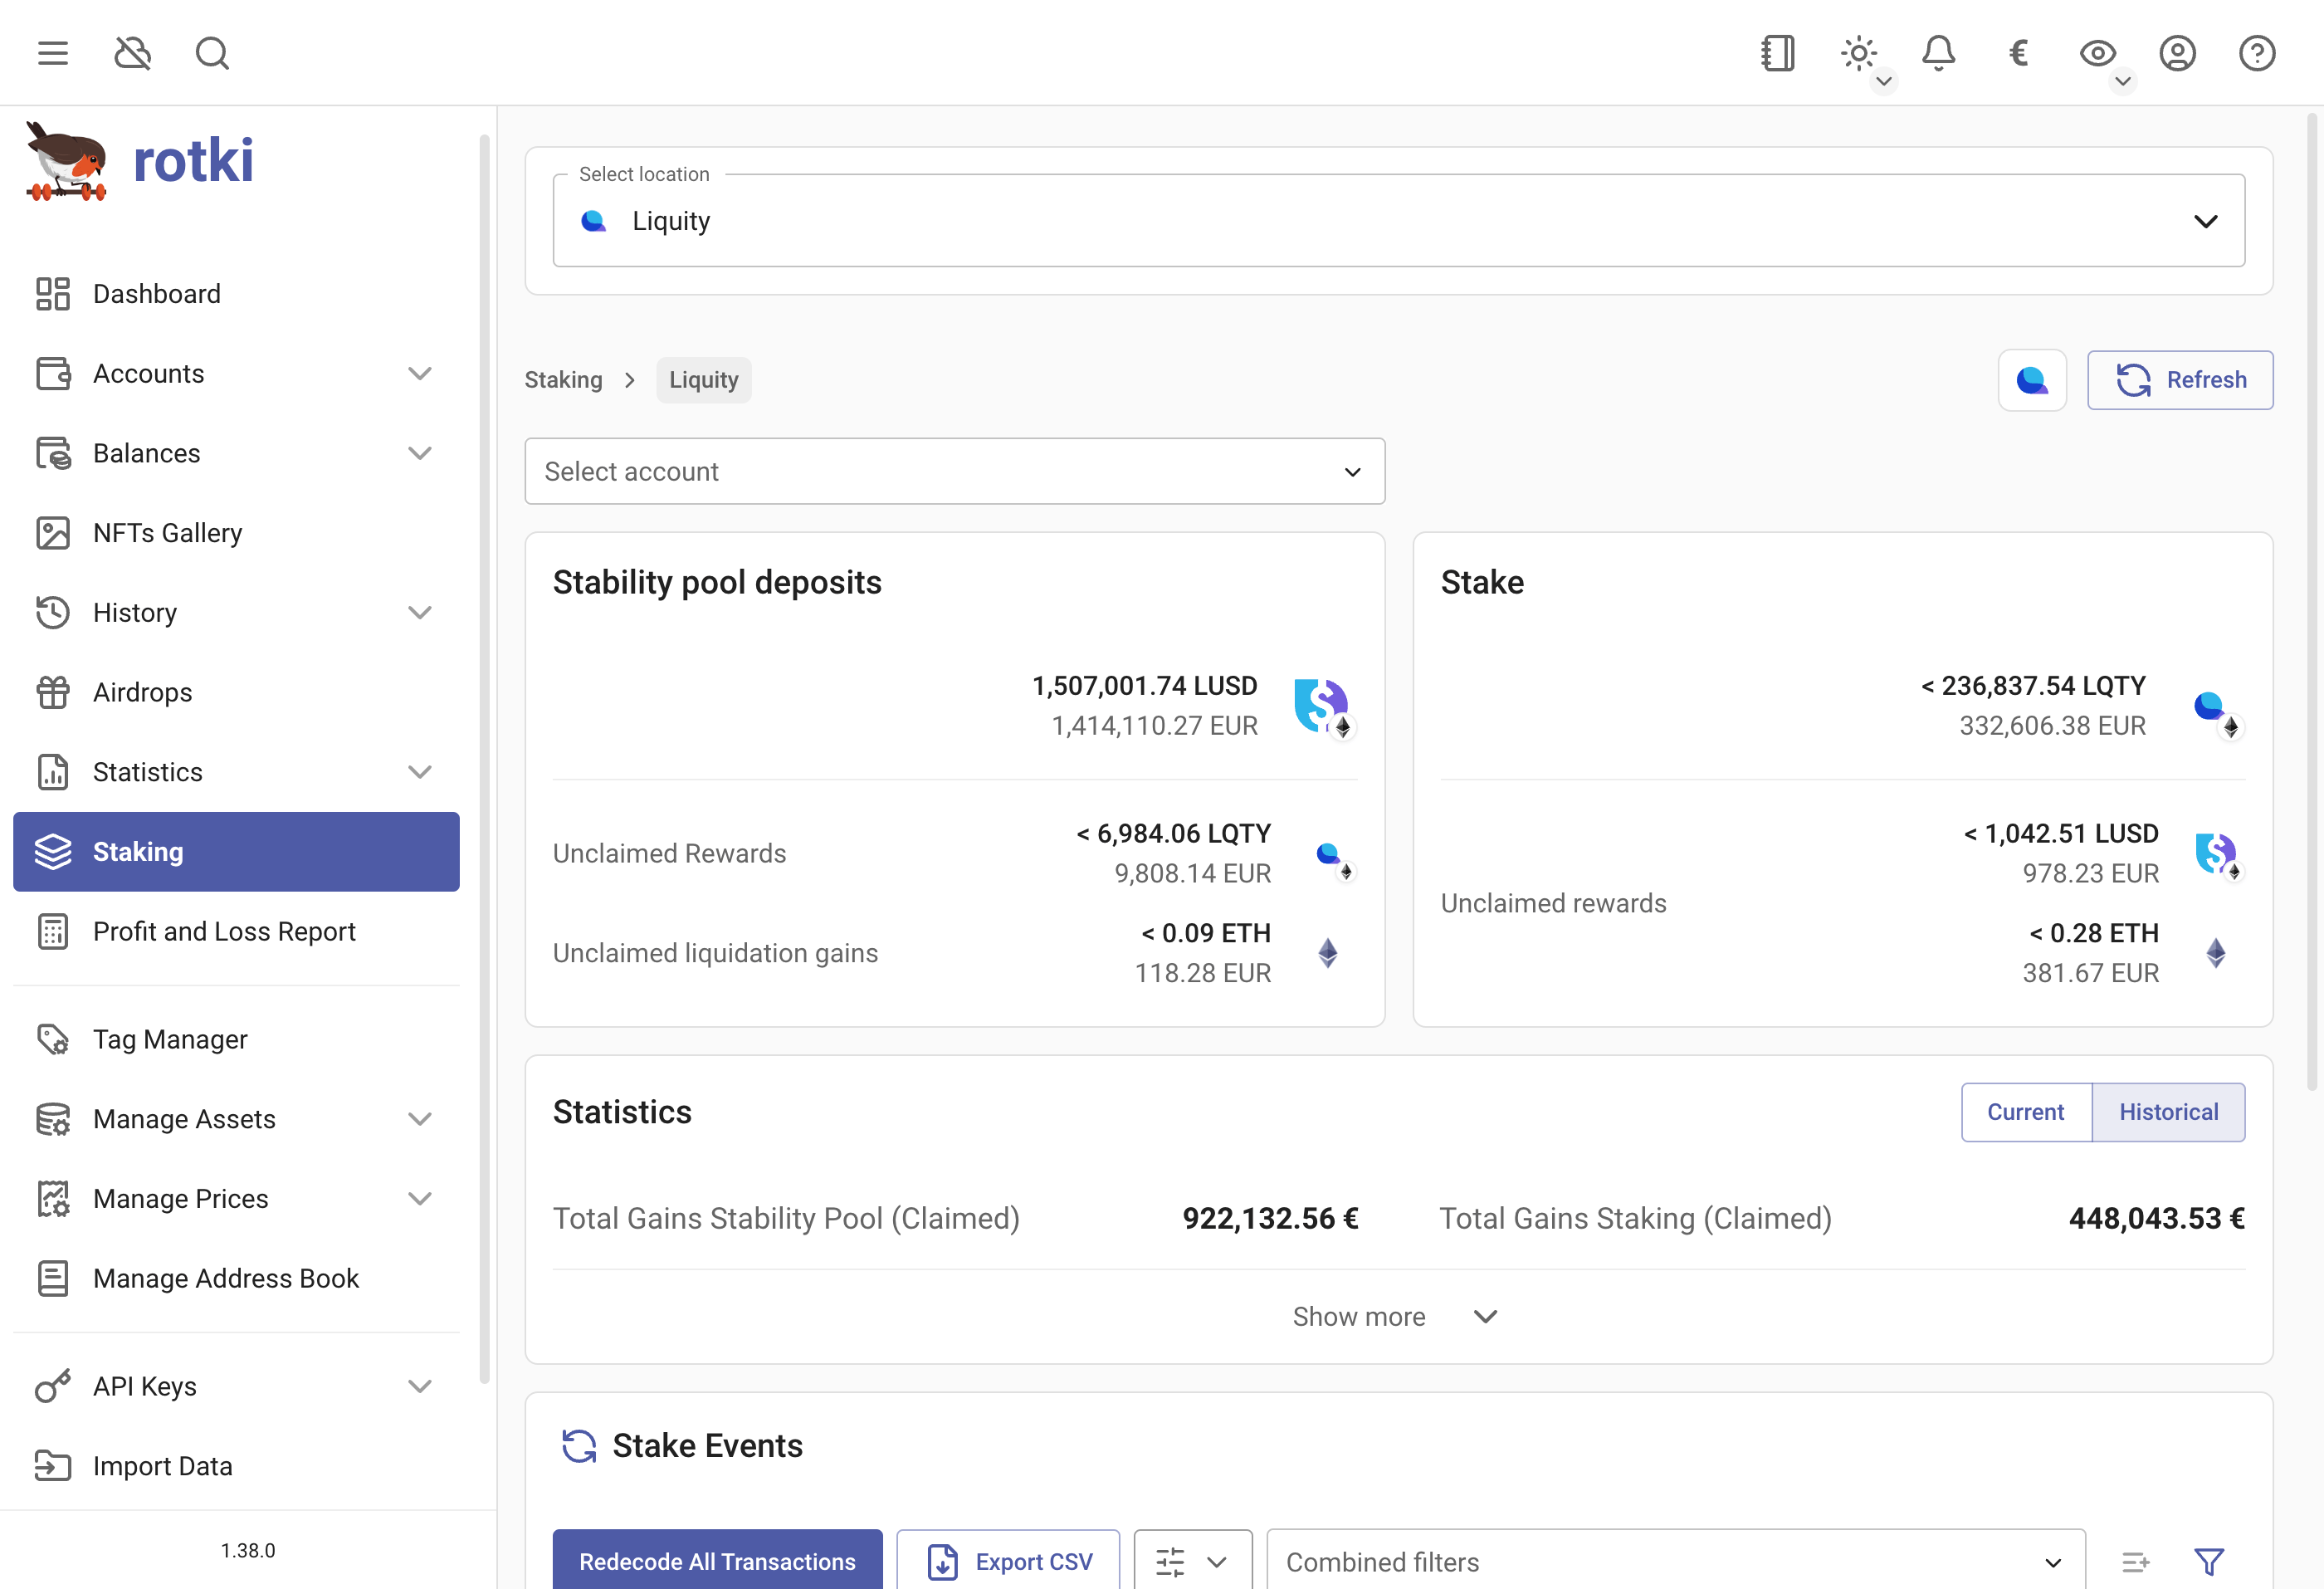The image size is (2324, 1589).
Task: Expand the API Keys menu
Action: pos(236,1386)
